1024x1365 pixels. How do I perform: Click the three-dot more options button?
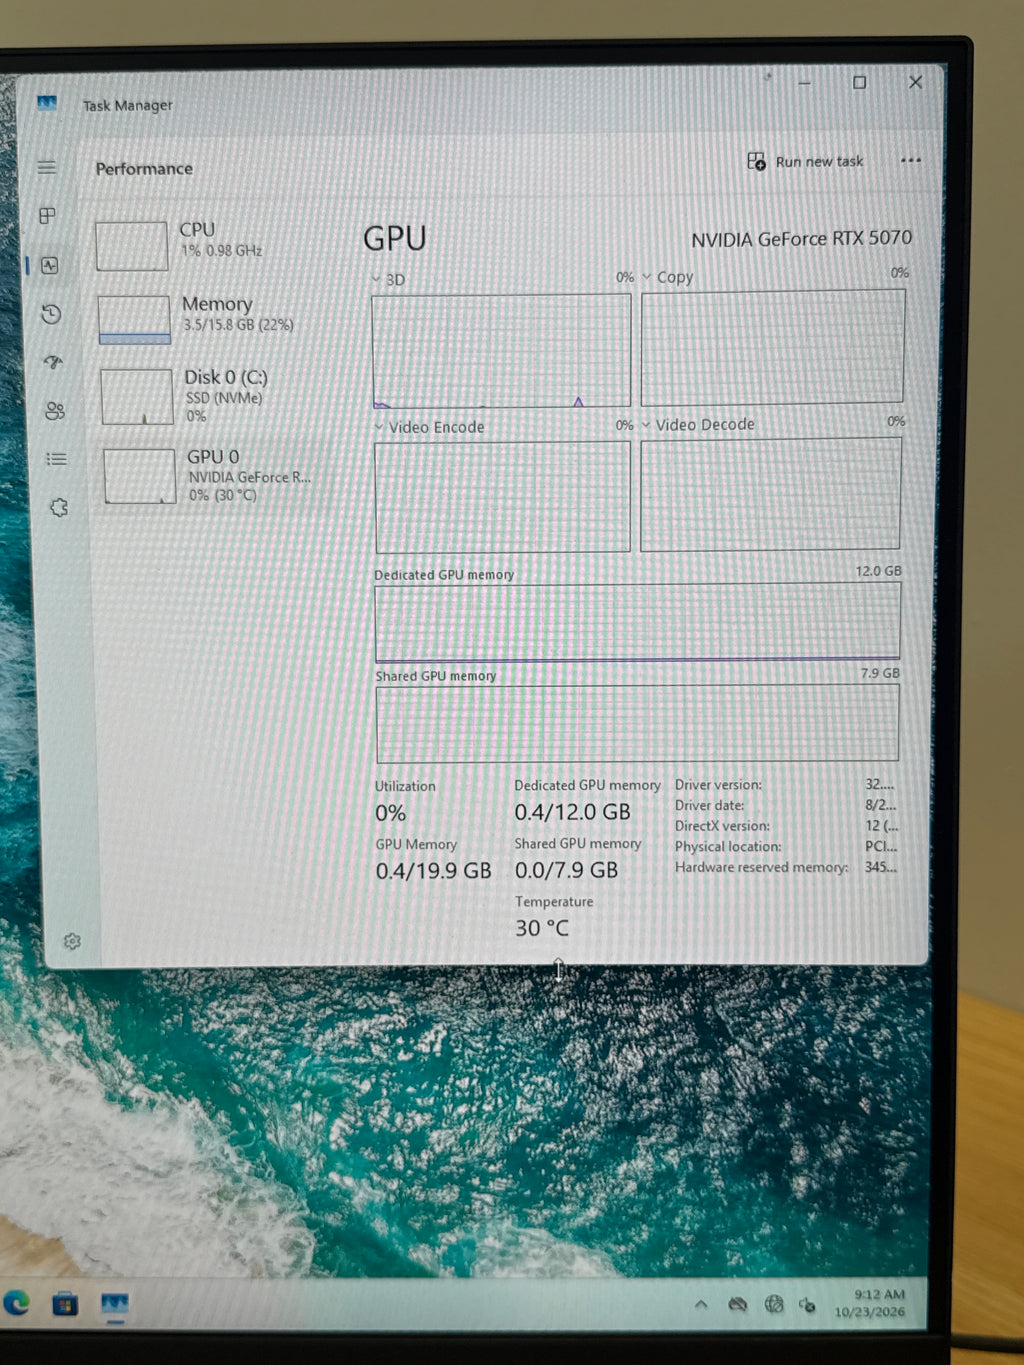point(910,160)
